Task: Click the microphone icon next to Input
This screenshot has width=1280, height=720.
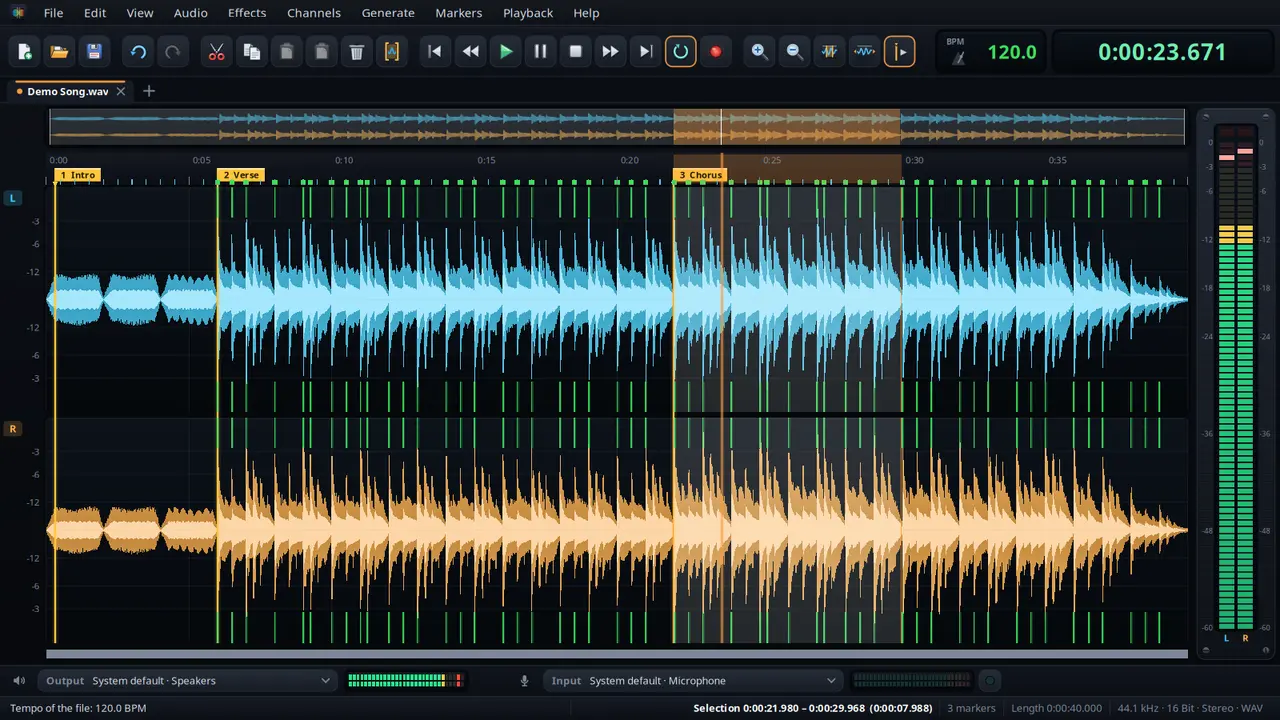Action: point(524,681)
